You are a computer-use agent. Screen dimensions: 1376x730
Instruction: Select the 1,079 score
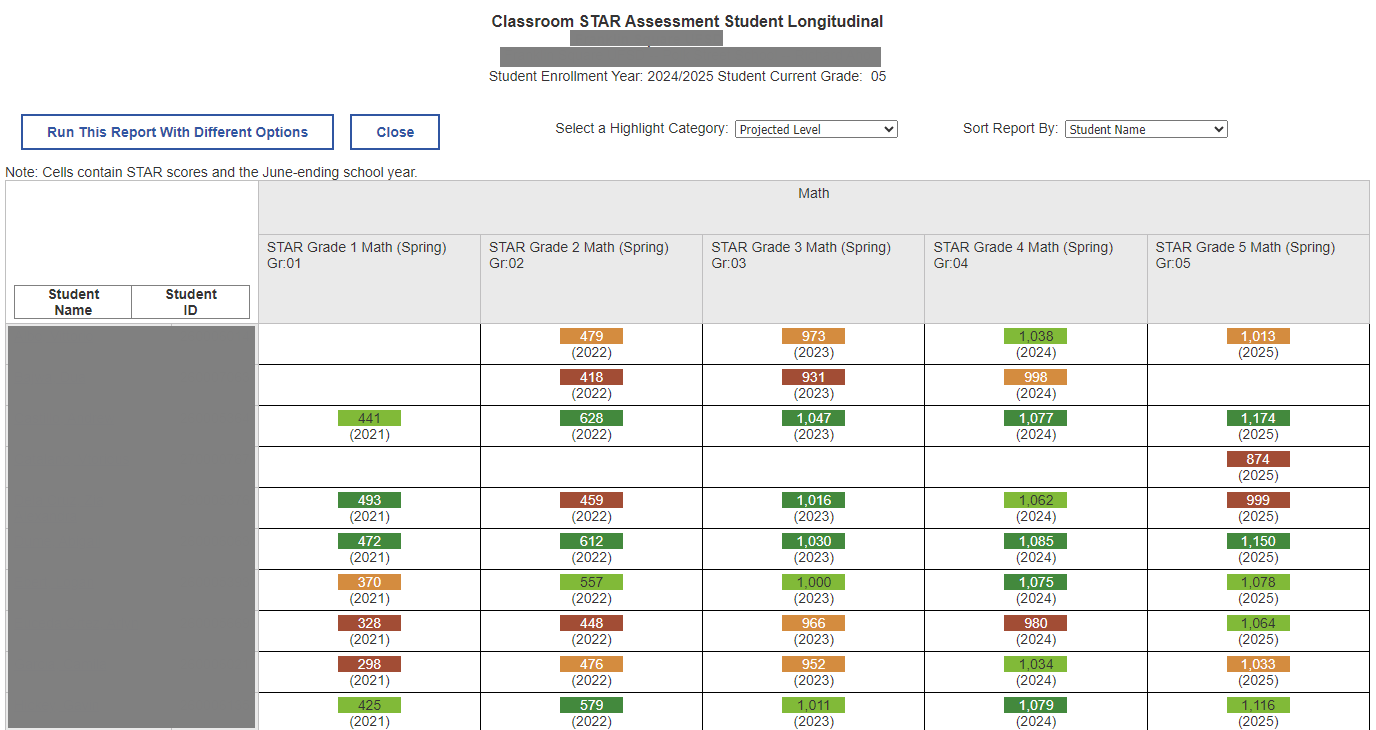[x=1035, y=705]
